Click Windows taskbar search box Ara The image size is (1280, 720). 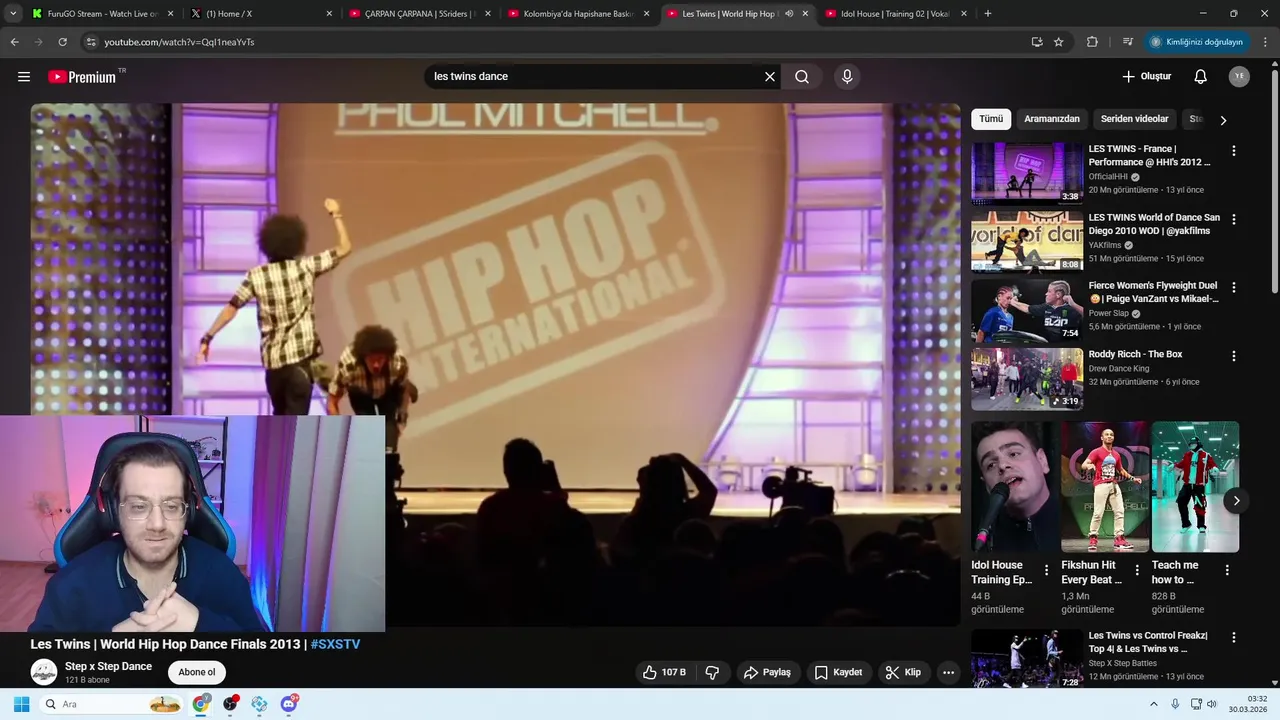point(111,704)
